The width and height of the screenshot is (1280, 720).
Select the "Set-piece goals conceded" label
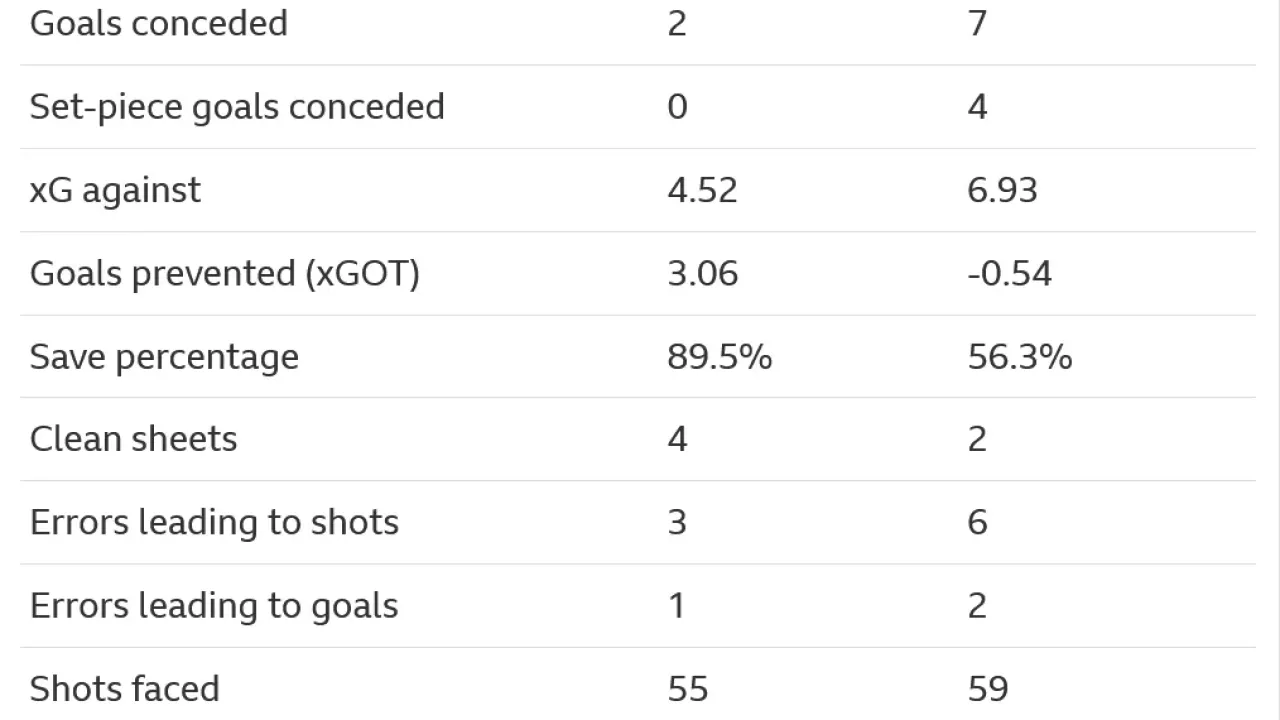(237, 107)
